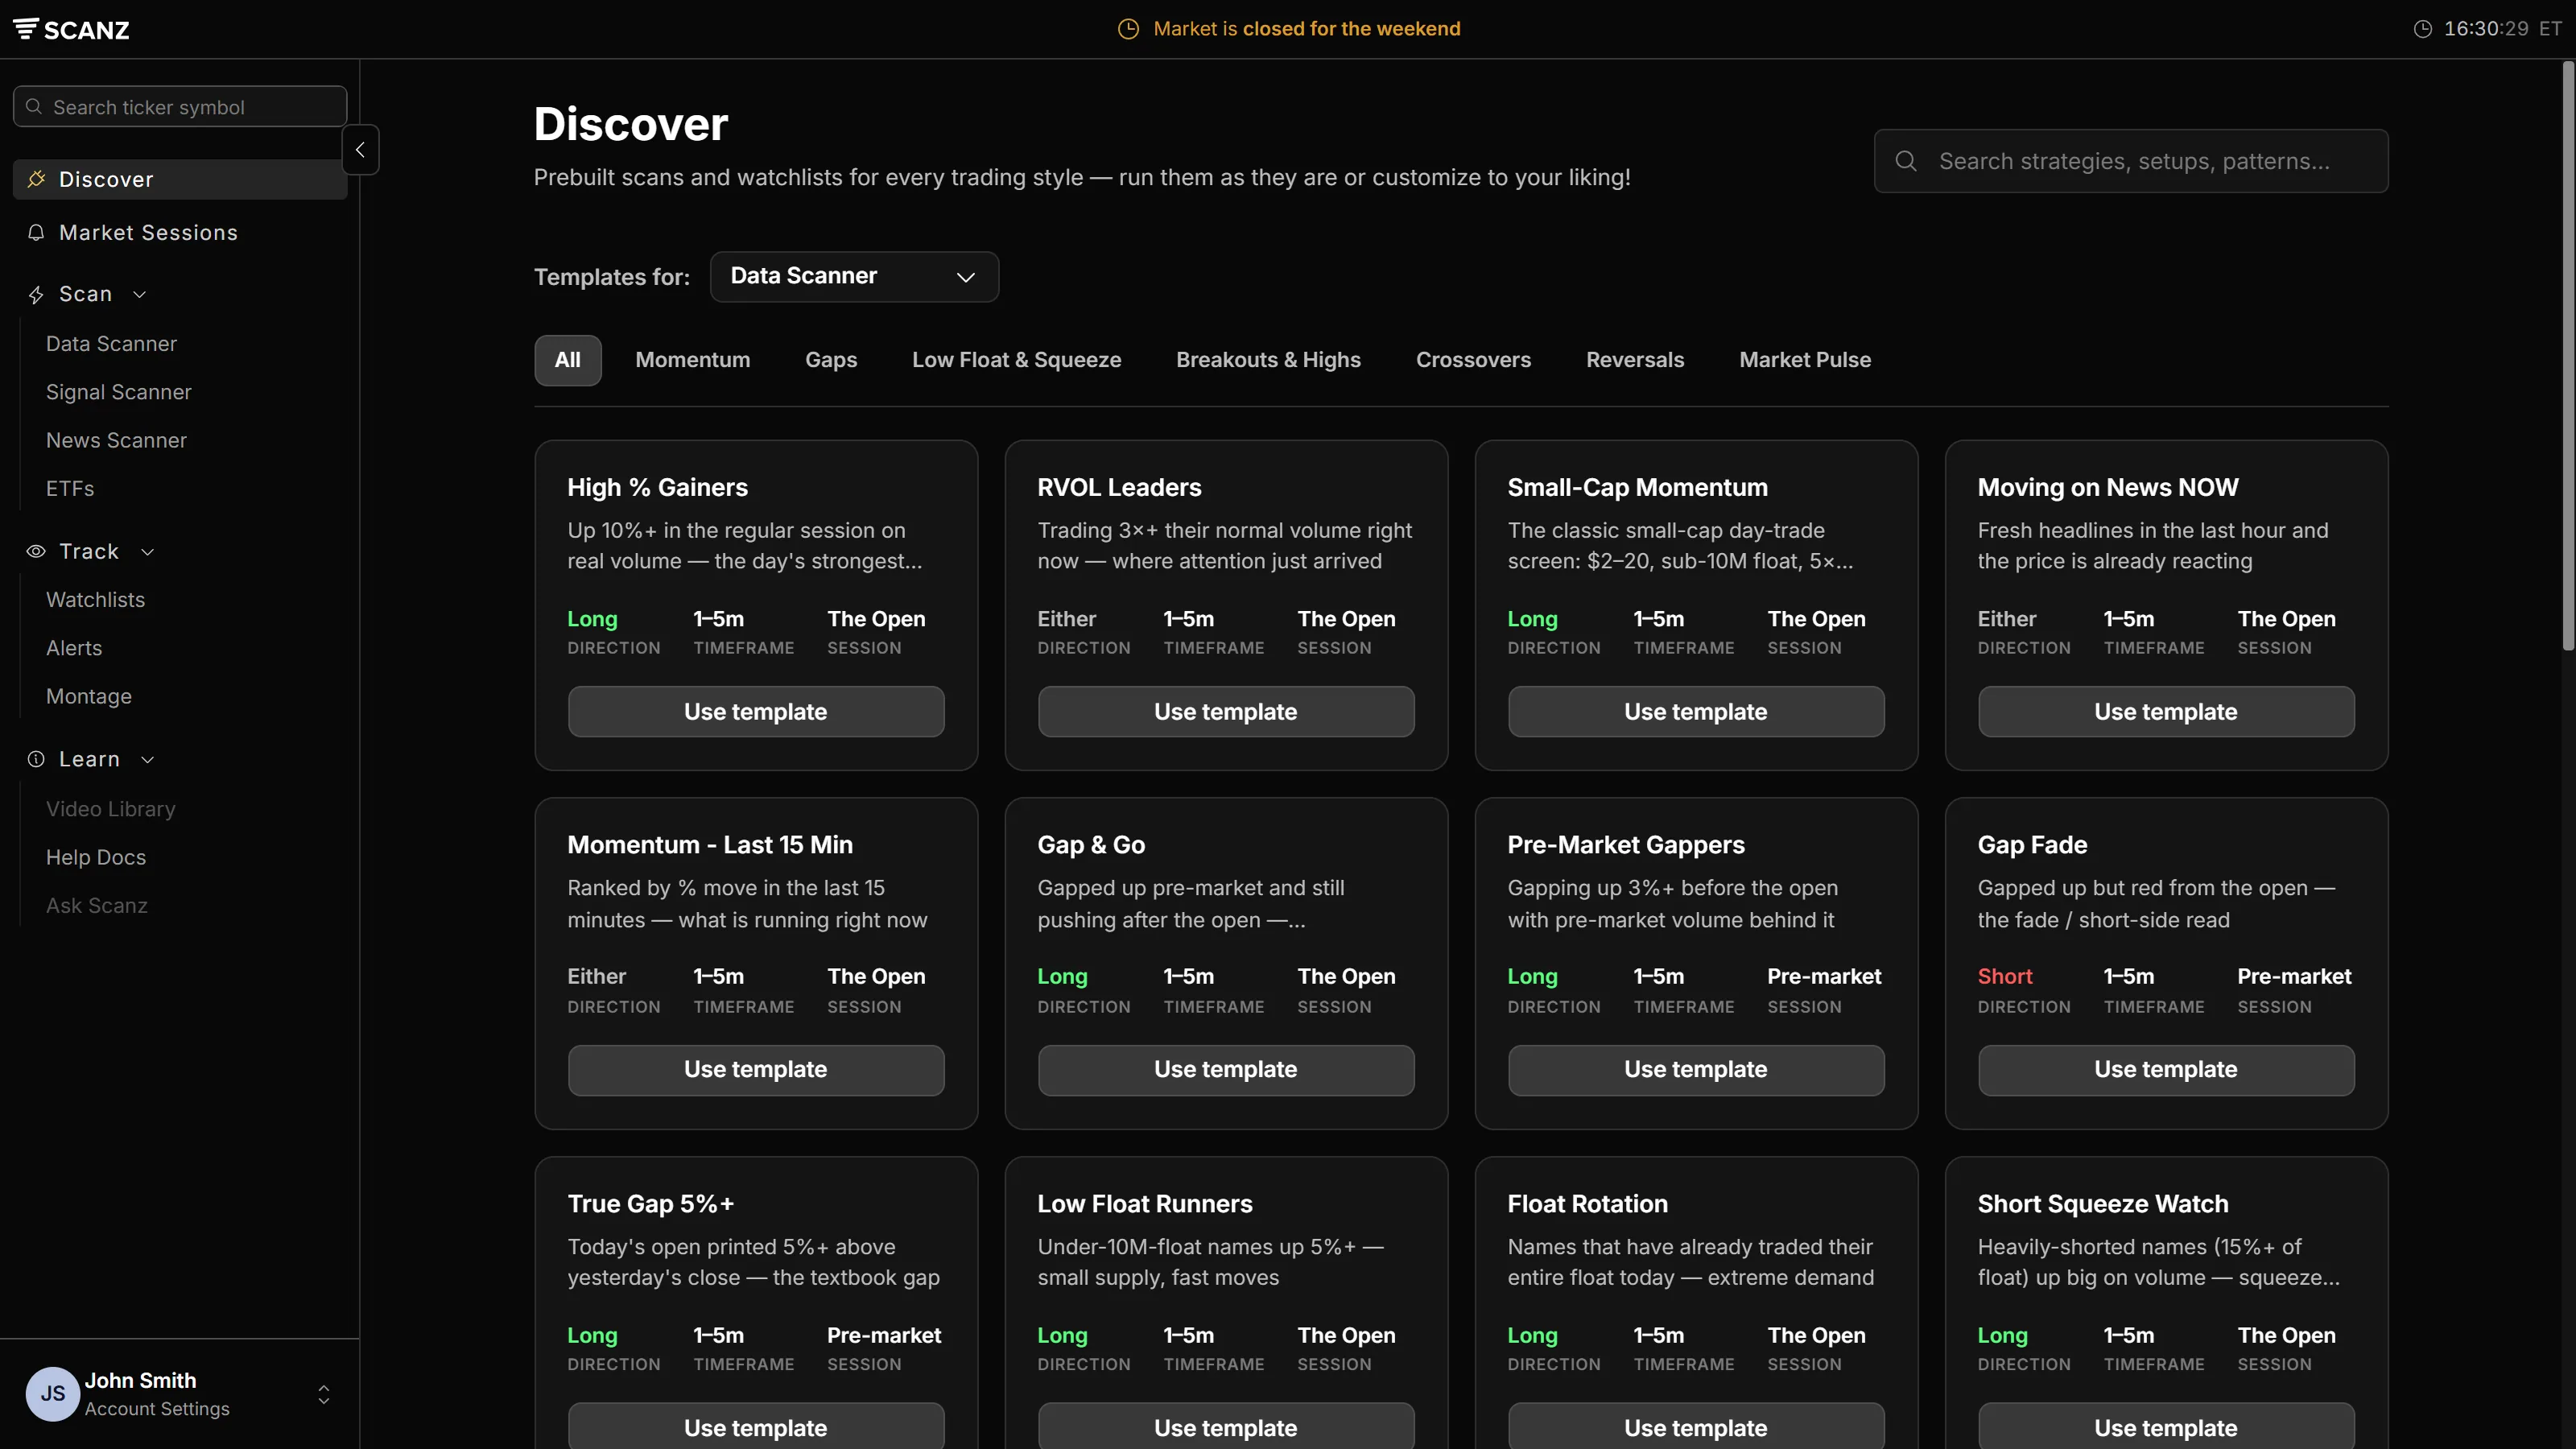Collapse the sidebar with the arrow button
The height and width of the screenshot is (1449, 2576).
pos(360,150)
